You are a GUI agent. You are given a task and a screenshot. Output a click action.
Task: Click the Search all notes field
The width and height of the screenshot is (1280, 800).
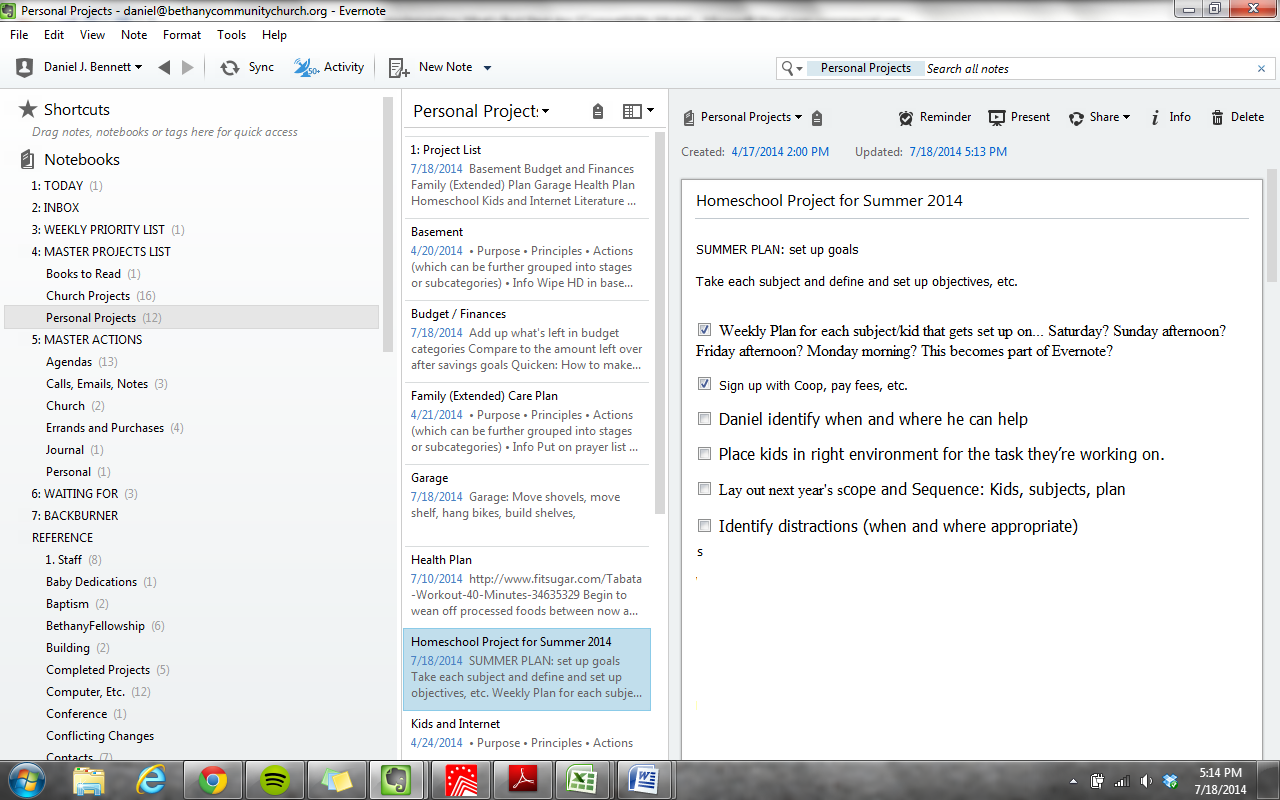point(1088,68)
